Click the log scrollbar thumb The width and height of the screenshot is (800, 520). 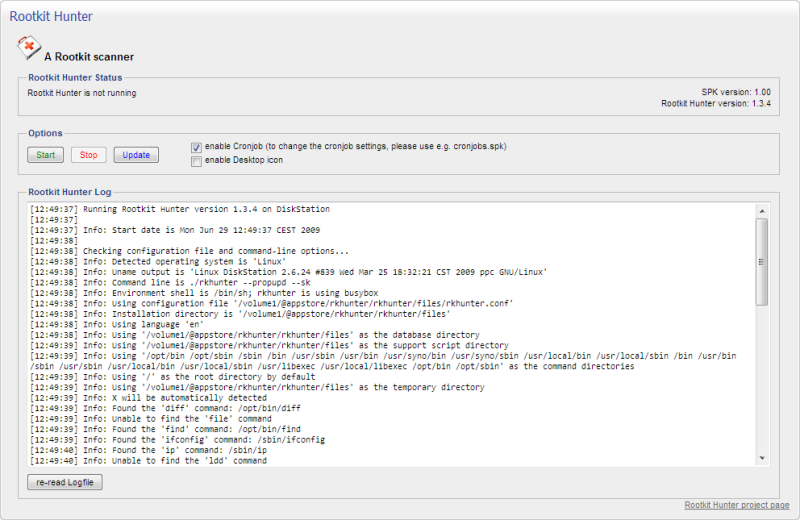point(762,260)
